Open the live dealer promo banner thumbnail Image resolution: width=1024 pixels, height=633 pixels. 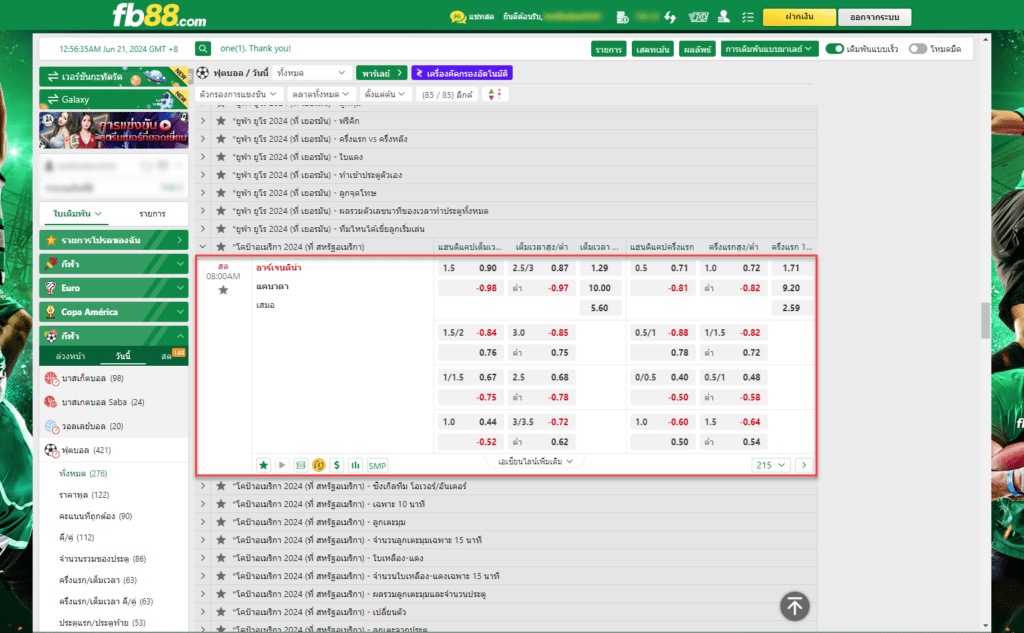click(114, 130)
